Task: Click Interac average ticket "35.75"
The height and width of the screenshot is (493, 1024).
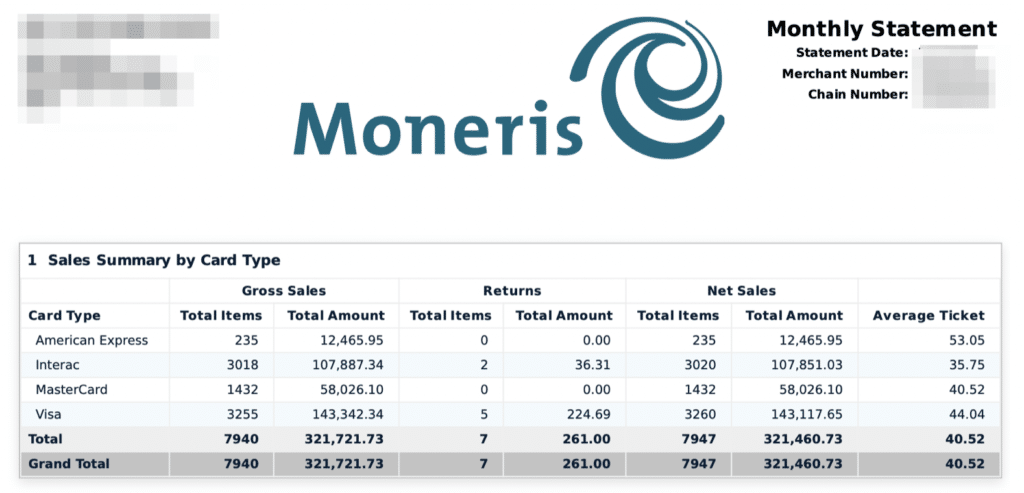Action: pos(968,365)
